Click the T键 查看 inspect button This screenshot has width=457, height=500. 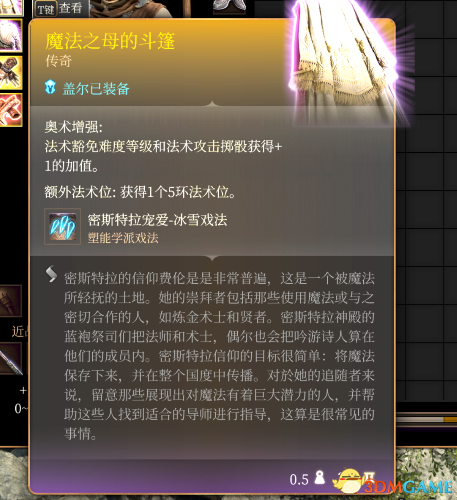pos(61,8)
